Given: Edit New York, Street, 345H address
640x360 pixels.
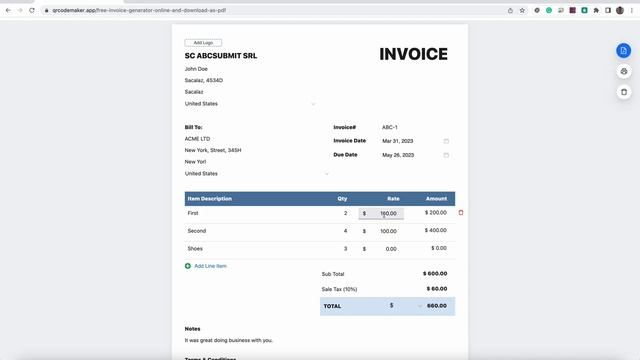Looking at the screenshot, I should coord(213,150).
